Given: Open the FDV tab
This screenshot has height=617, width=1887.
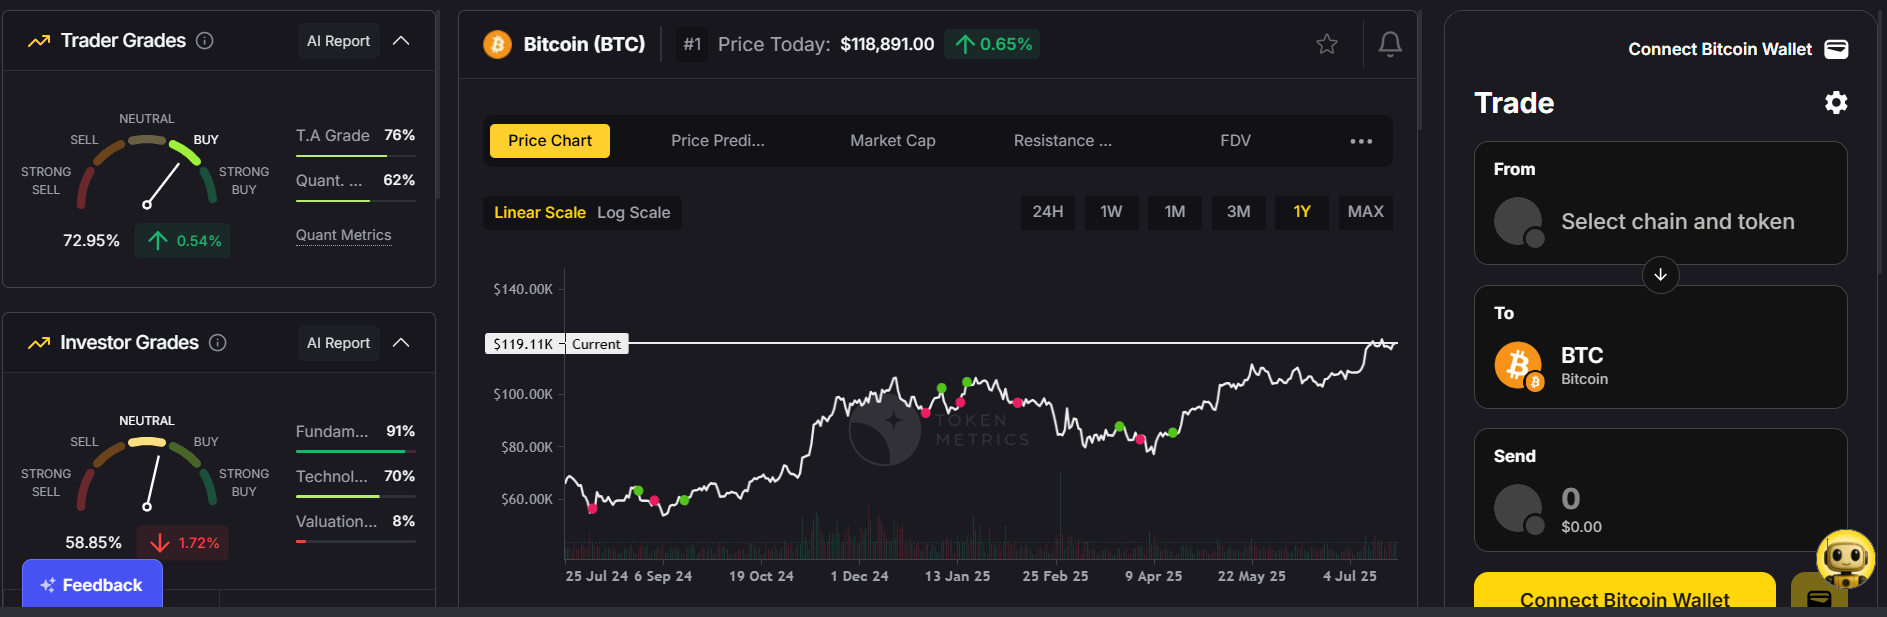Looking at the screenshot, I should tap(1235, 141).
